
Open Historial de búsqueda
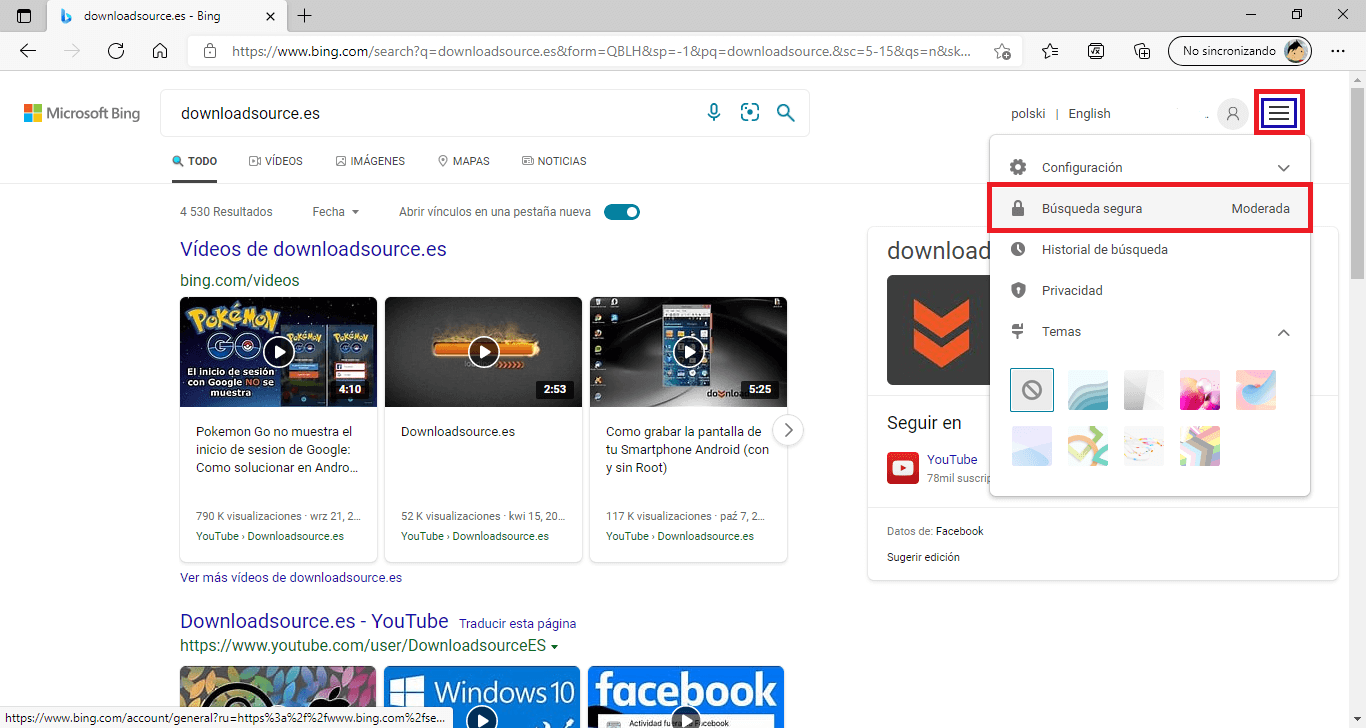[1150, 250]
